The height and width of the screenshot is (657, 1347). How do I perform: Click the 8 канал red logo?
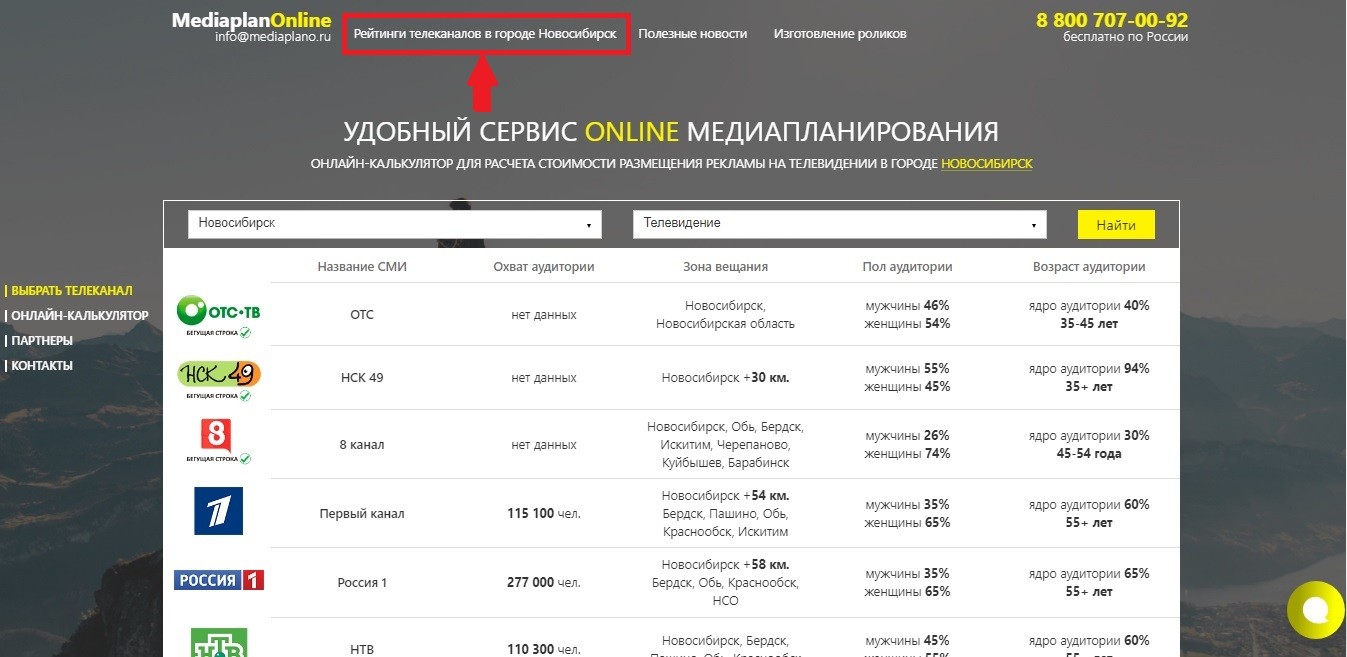pyautogui.click(x=216, y=435)
